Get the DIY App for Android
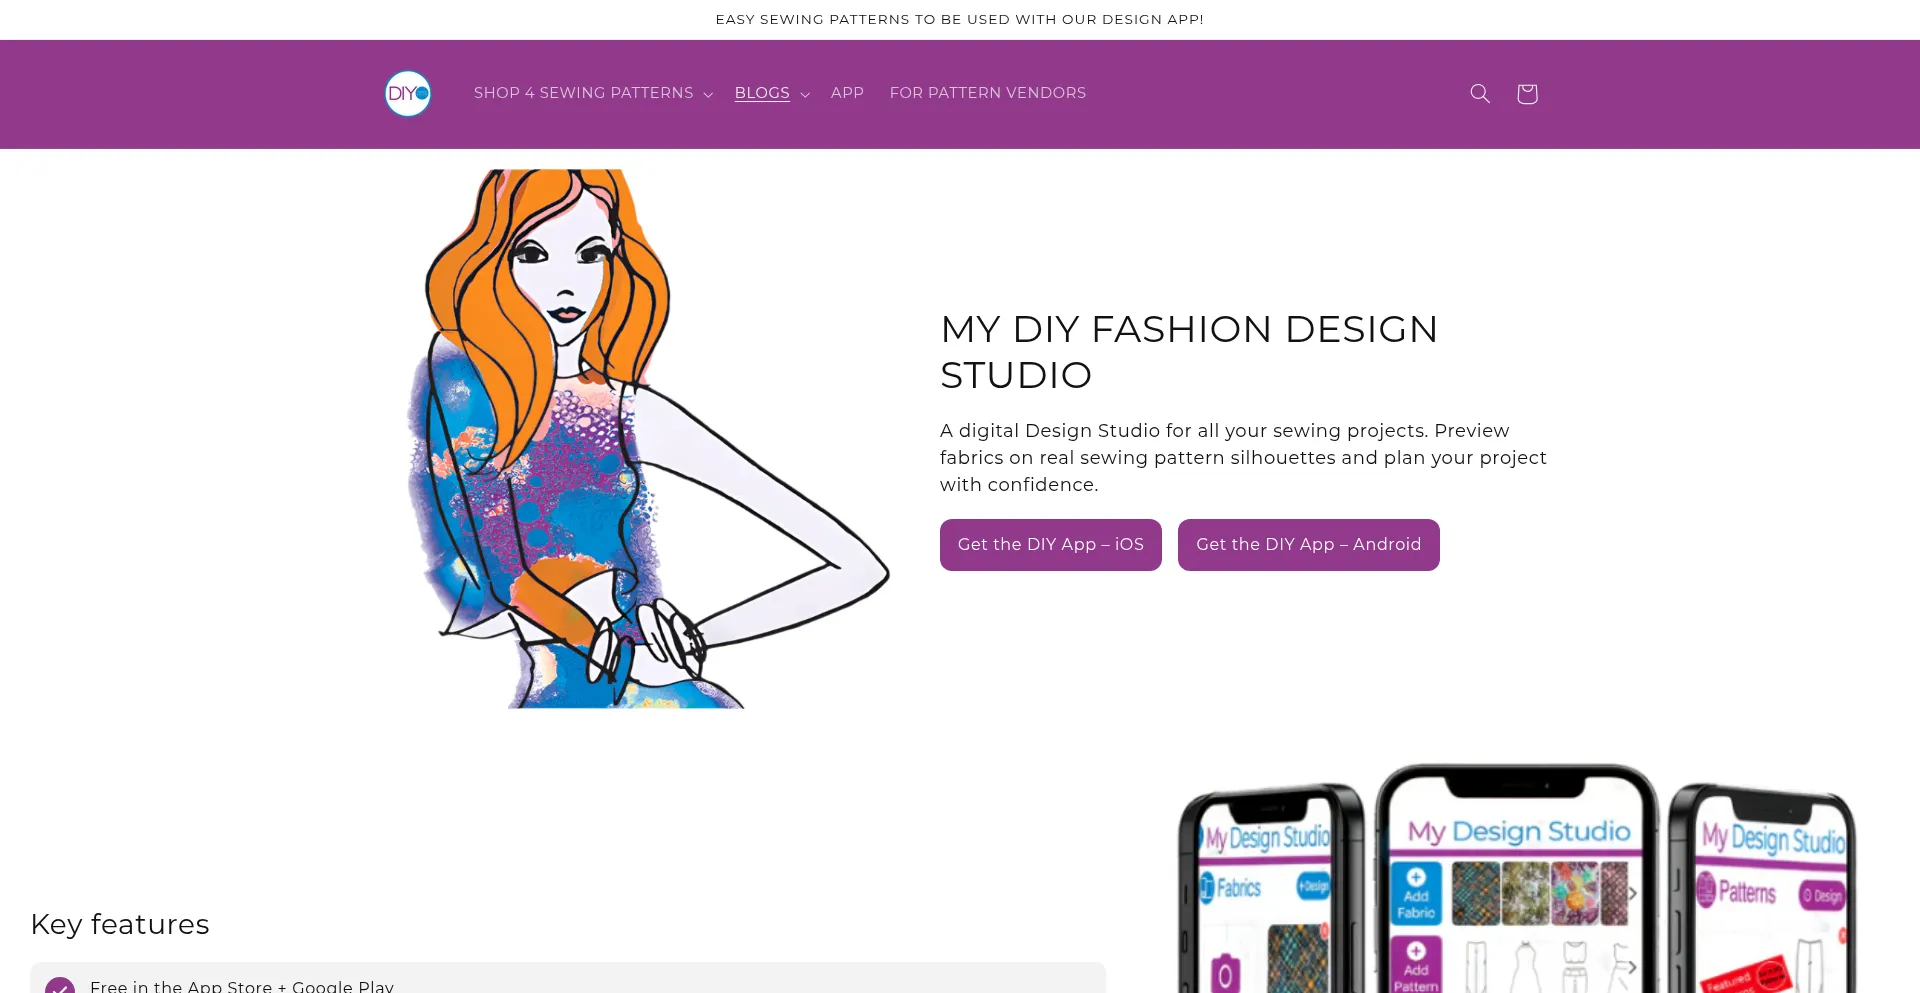Image resolution: width=1920 pixels, height=993 pixels. pyautogui.click(x=1309, y=545)
